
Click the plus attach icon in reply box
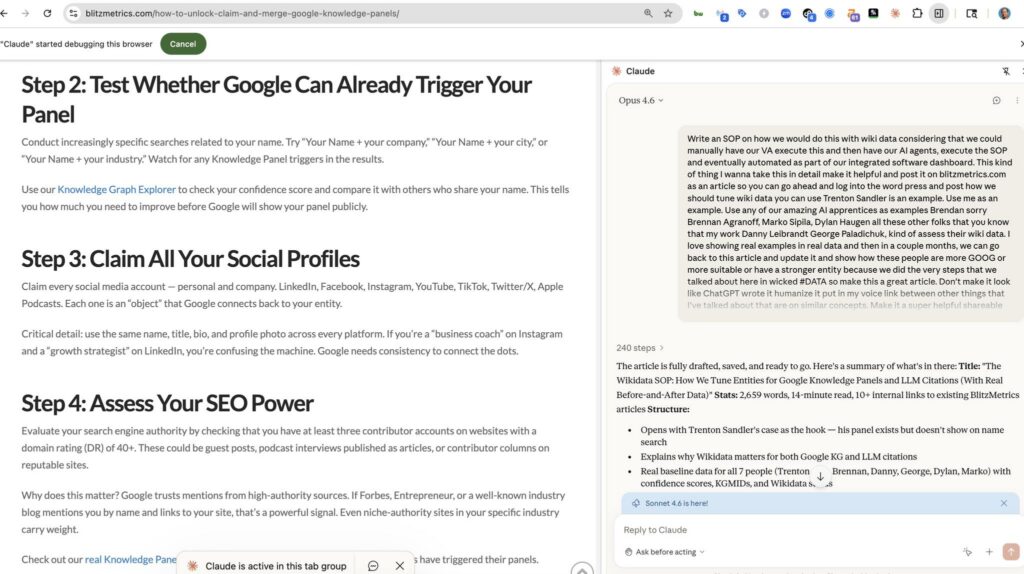pyautogui.click(x=989, y=552)
